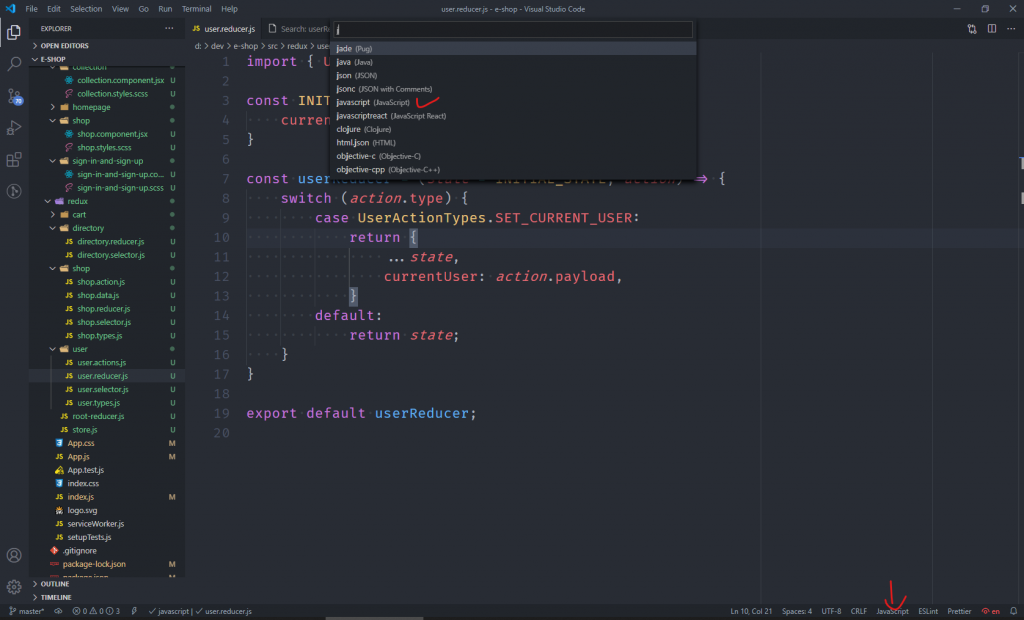The height and width of the screenshot is (620, 1024).
Task: Switch to the Search: userRe… editor tab
Action: tap(299, 29)
